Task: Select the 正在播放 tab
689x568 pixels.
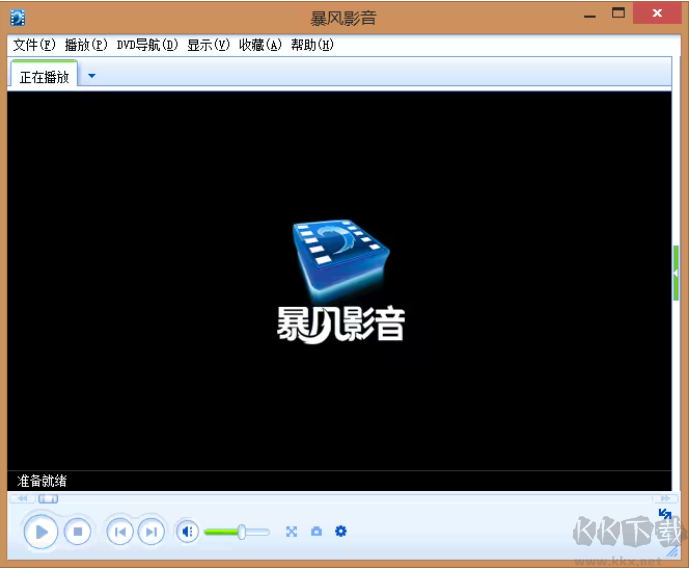Action: tap(44, 76)
